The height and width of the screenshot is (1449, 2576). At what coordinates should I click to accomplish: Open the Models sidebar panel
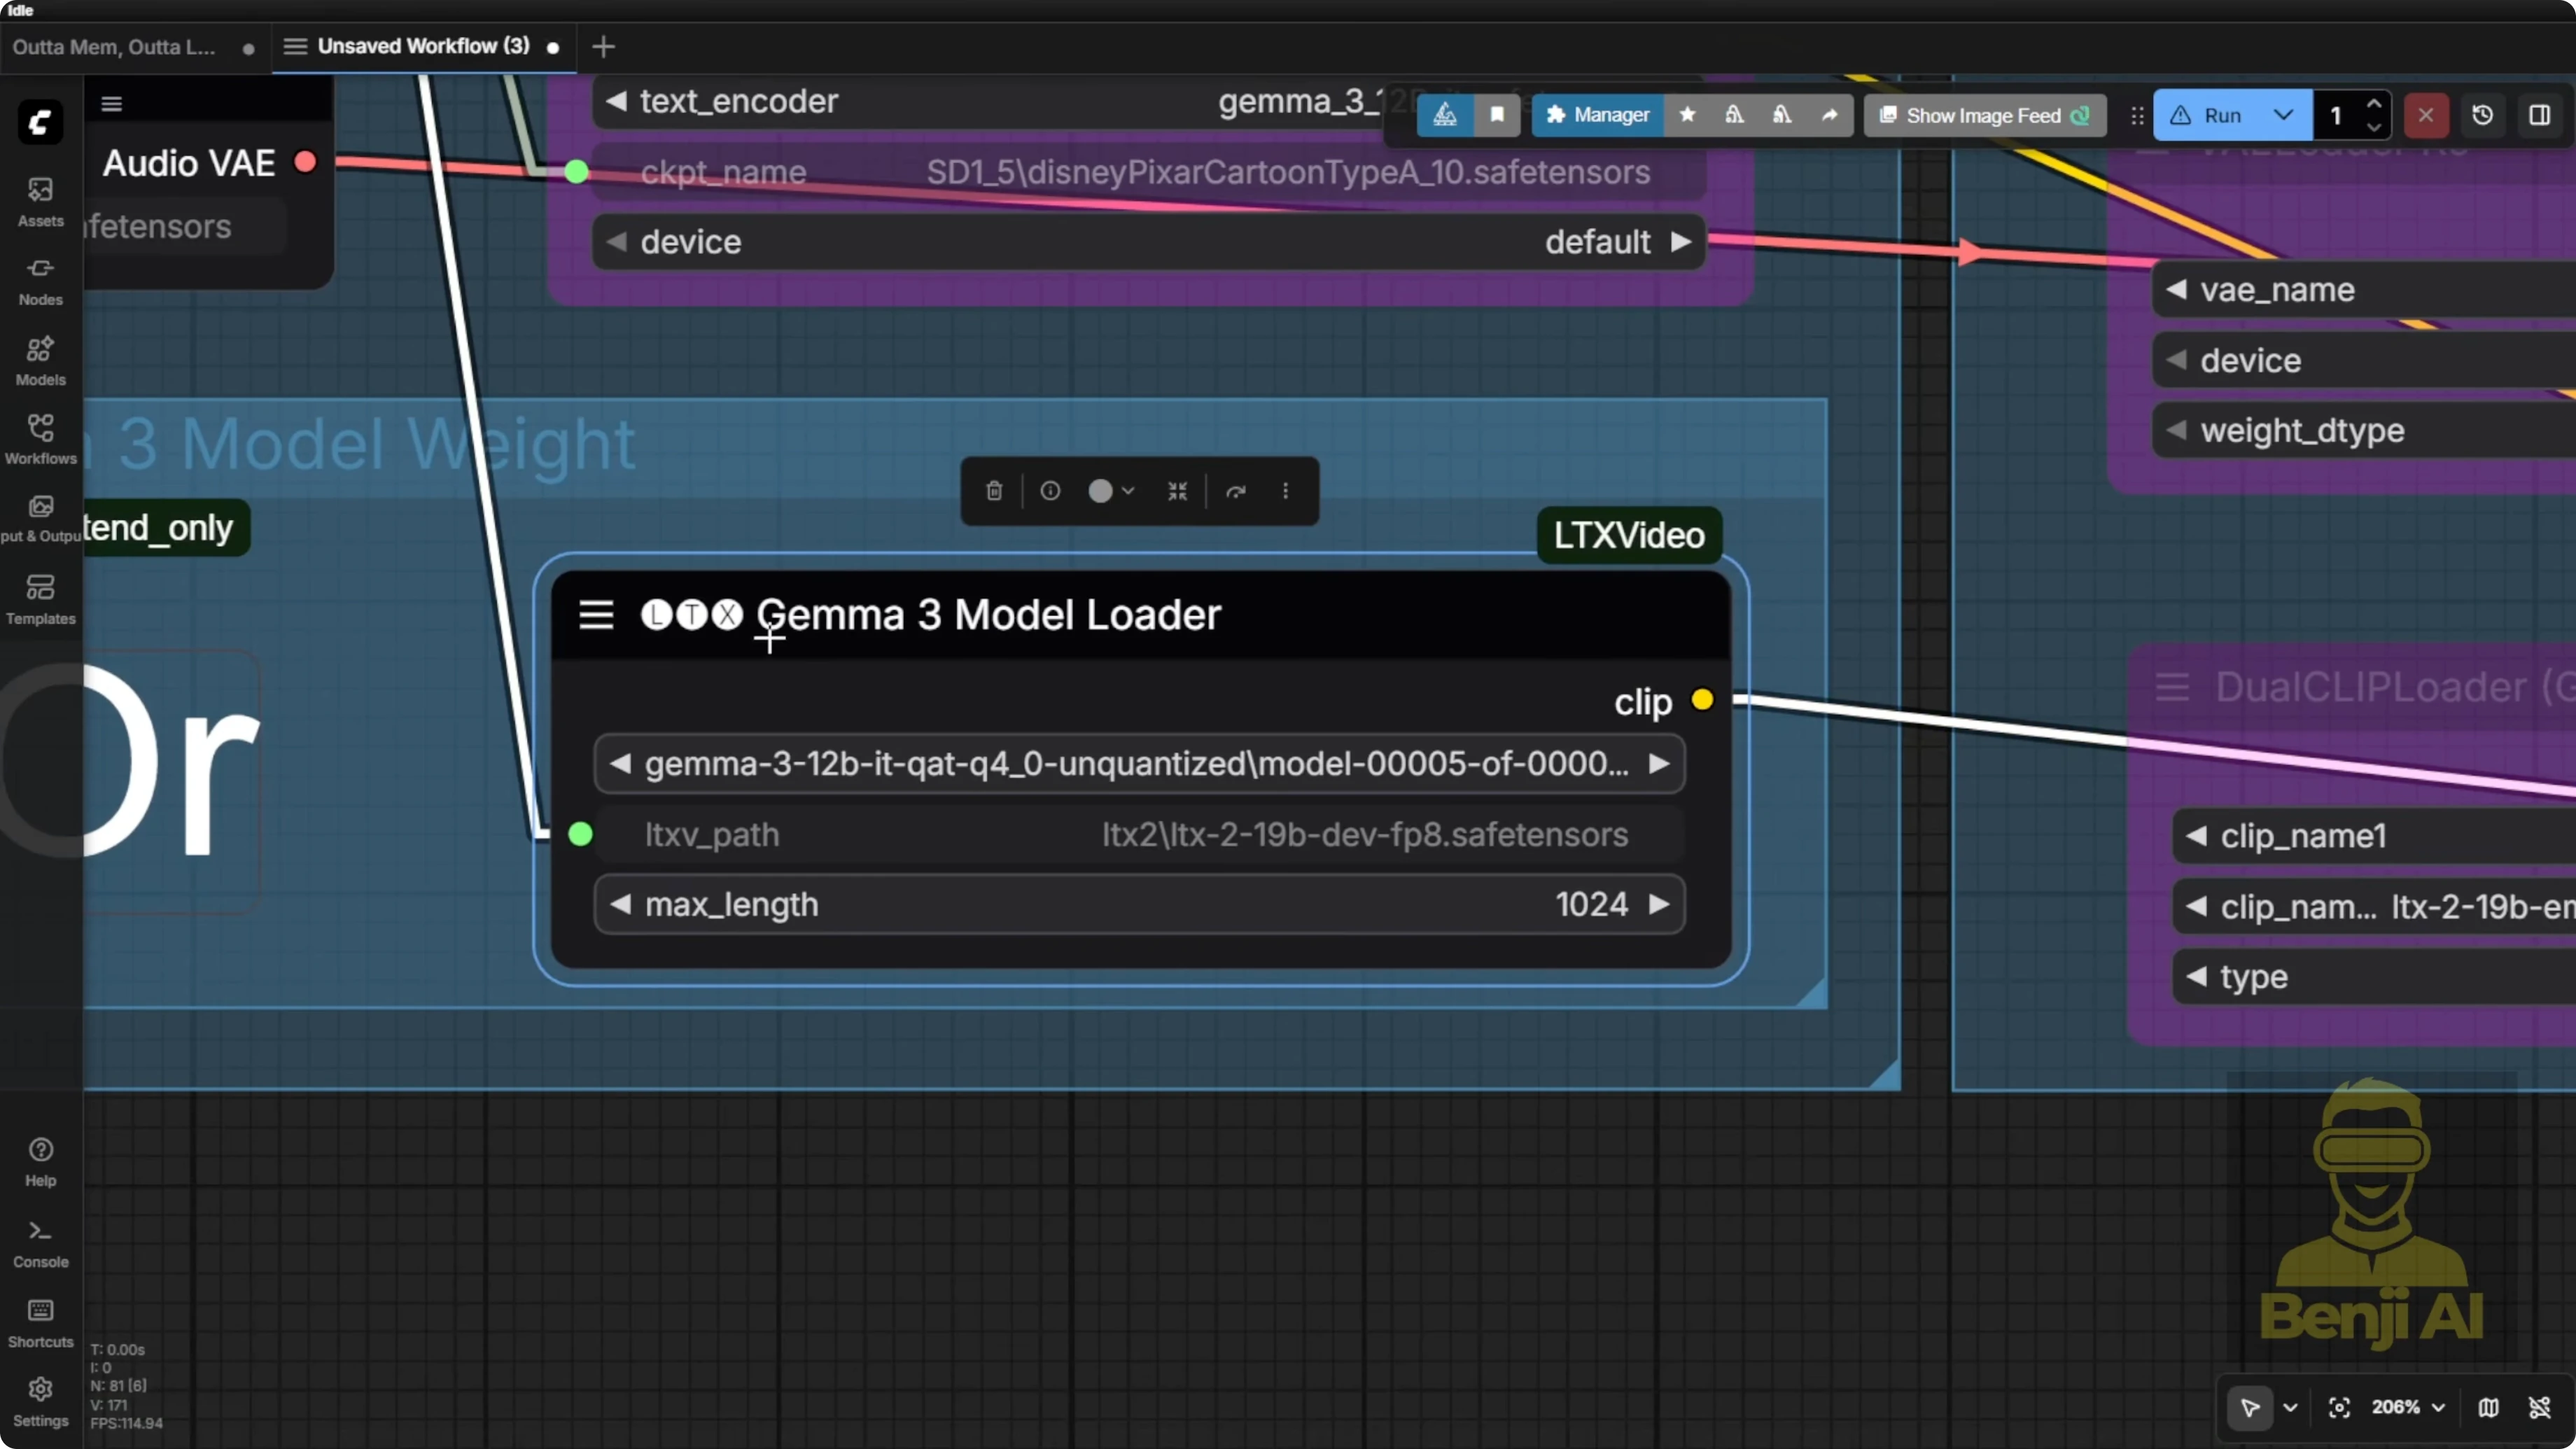[x=40, y=360]
